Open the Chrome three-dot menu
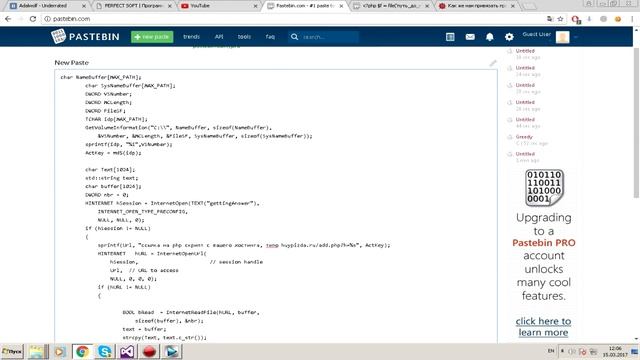The height and width of the screenshot is (360, 640). click(x=632, y=19)
